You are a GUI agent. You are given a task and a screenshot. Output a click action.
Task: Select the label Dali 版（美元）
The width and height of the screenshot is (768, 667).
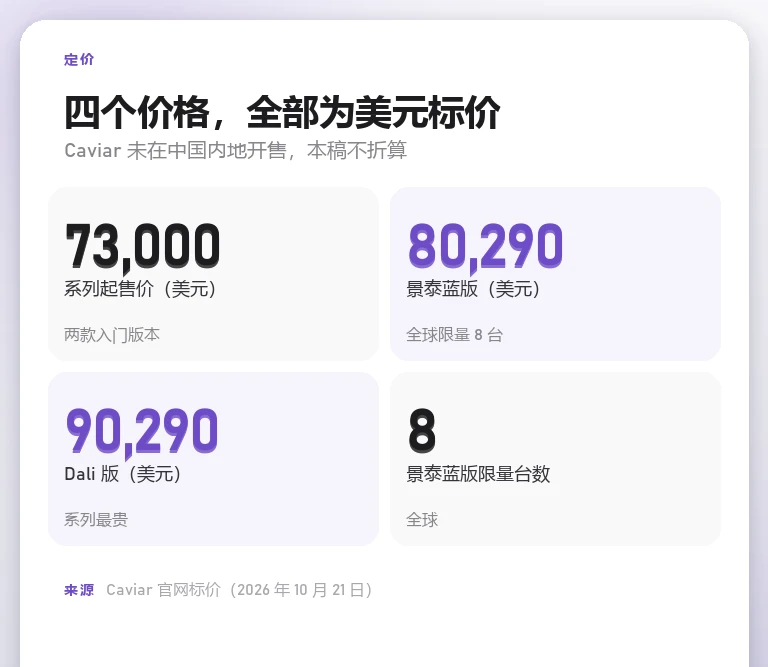click(122, 474)
